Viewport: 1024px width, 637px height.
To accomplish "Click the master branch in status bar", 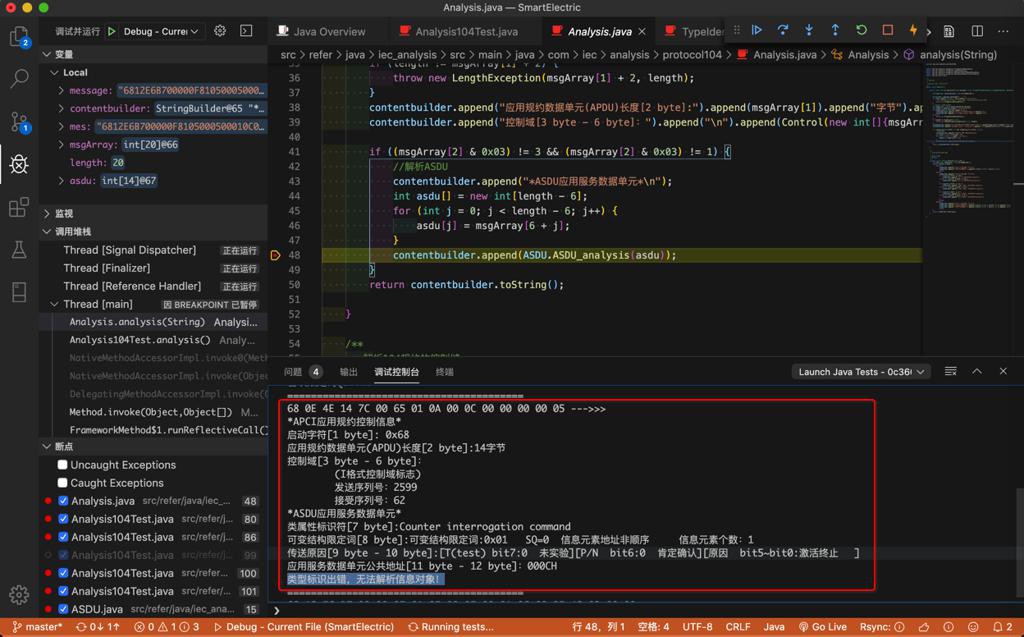I will tap(38, 627).
